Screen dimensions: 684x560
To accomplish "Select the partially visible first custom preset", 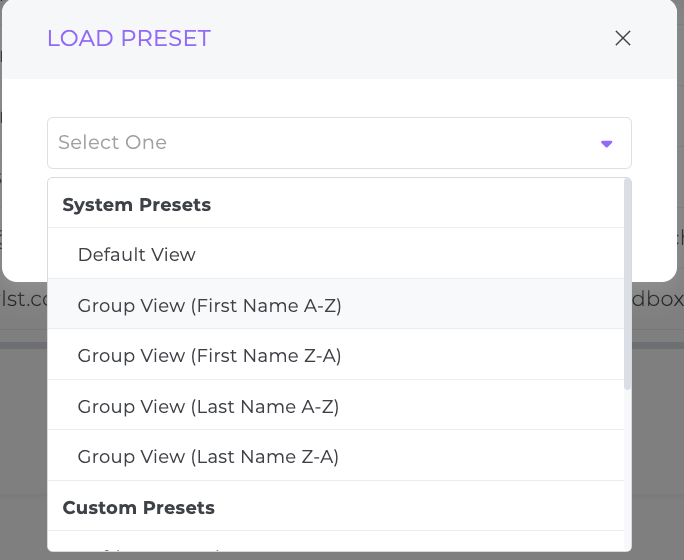I will coord(336,541).
